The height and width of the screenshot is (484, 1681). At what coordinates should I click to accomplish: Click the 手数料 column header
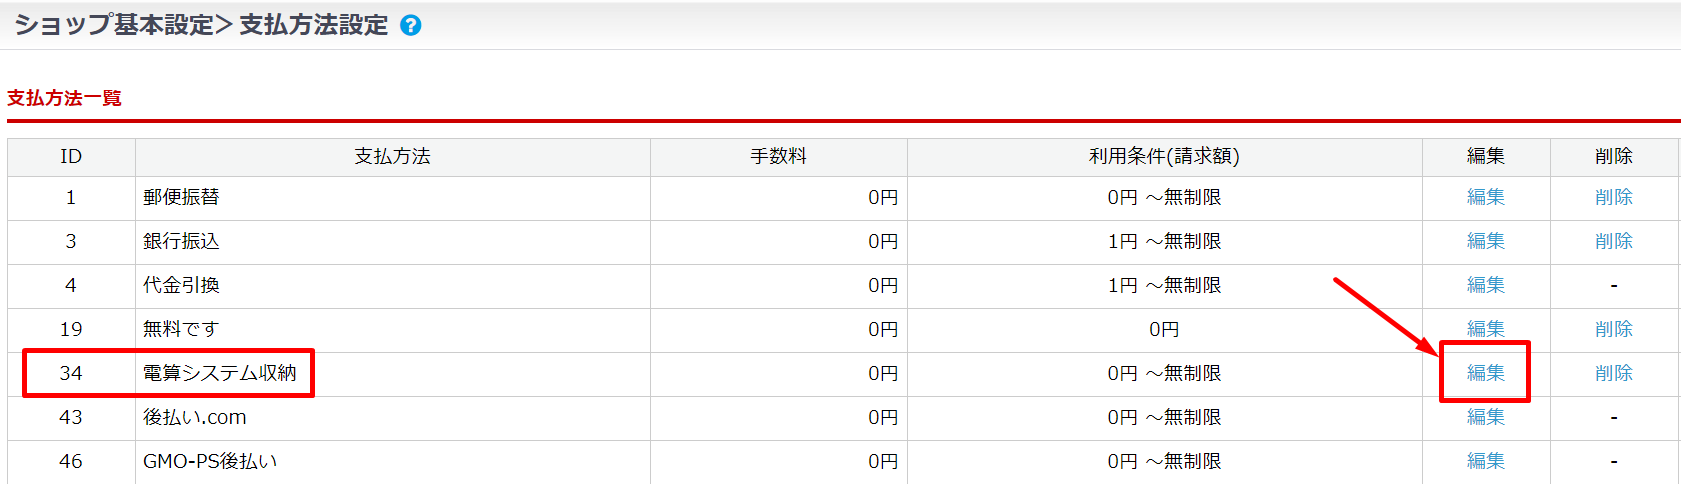pyautogui.click(x=778, y=157)
